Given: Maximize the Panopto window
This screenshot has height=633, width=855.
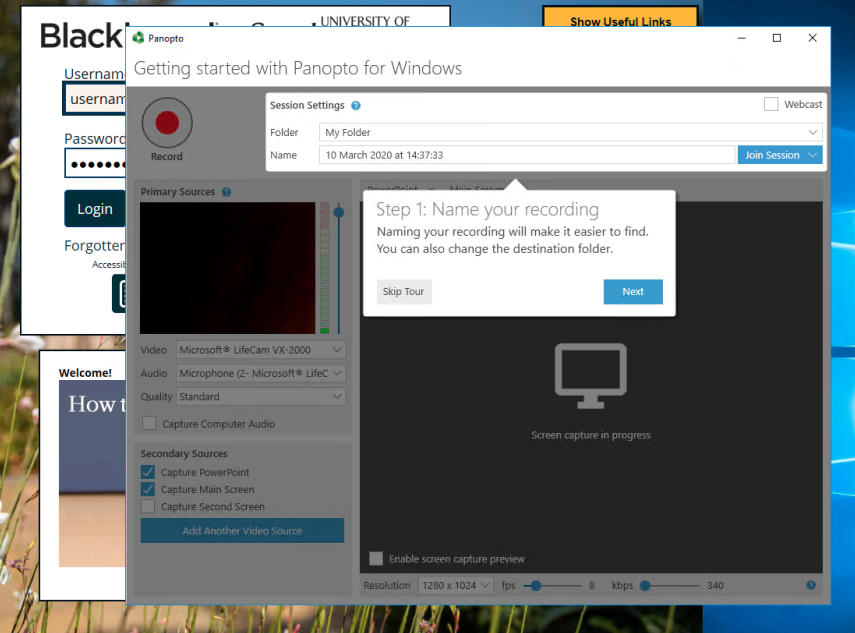Looking at the screenshot, I should 777,38.
